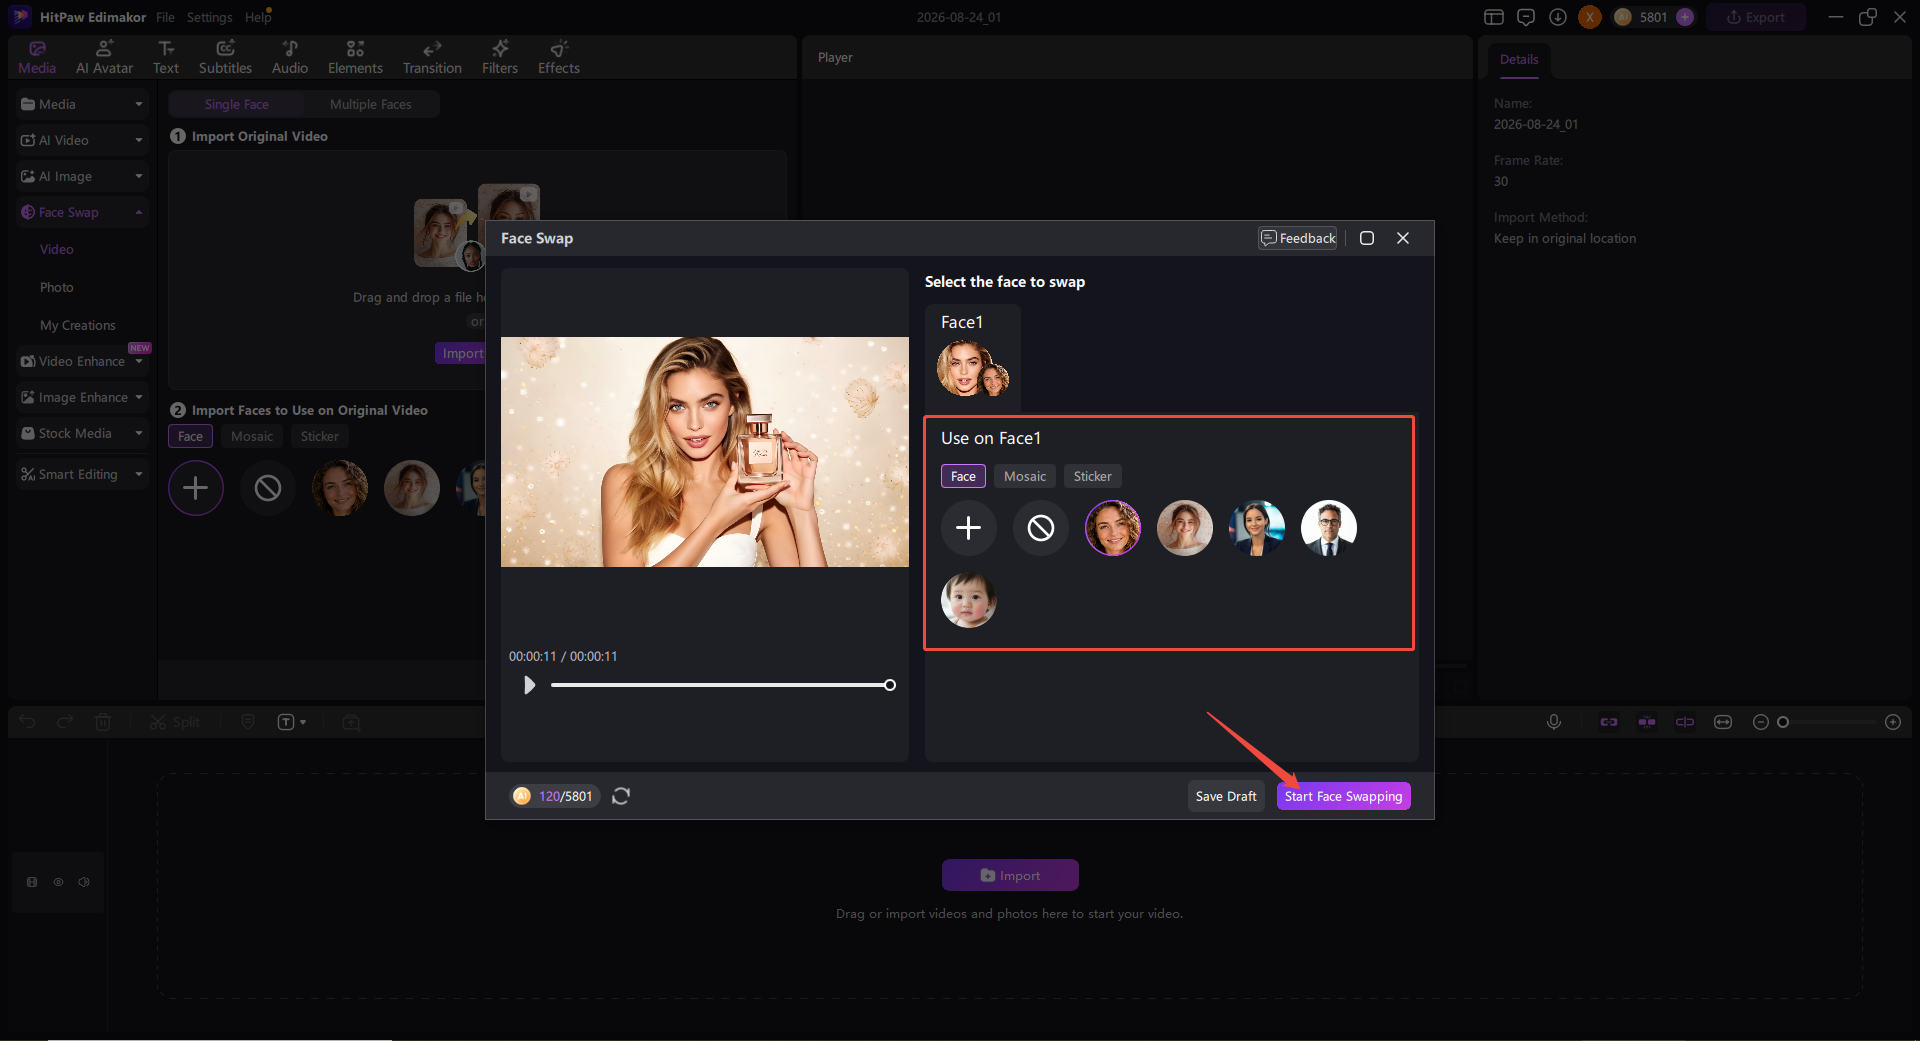Click the trash delete icon on the timeline toolbar
1920x1041 pixels.
[103, 722]
